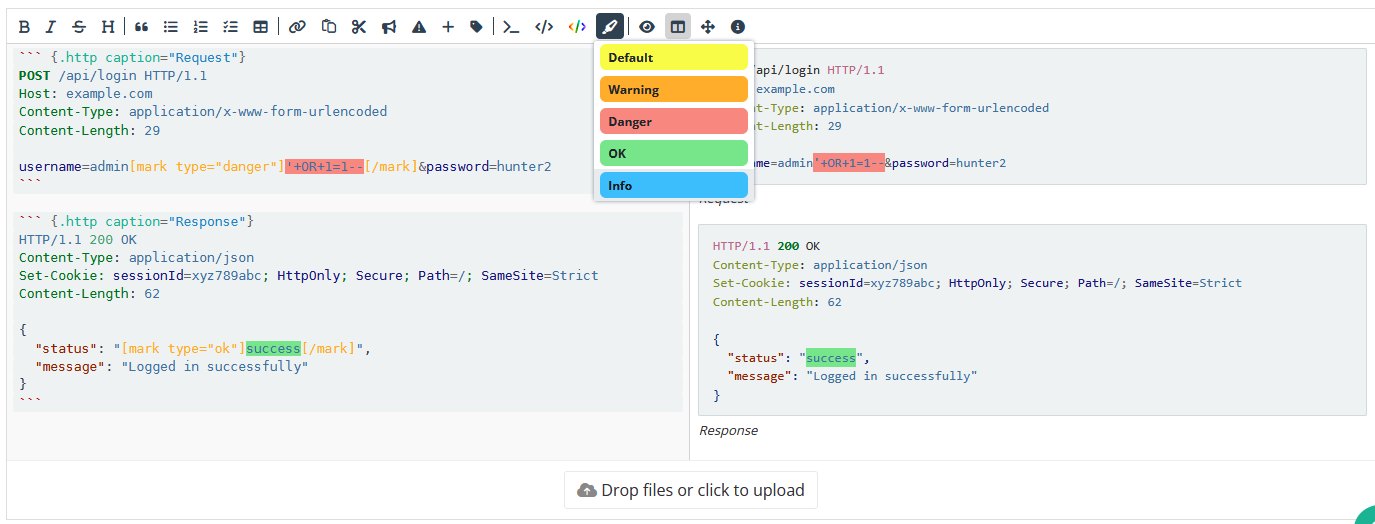Insert a blockquote
This screenshot has height=524, width=1375.
141,27
